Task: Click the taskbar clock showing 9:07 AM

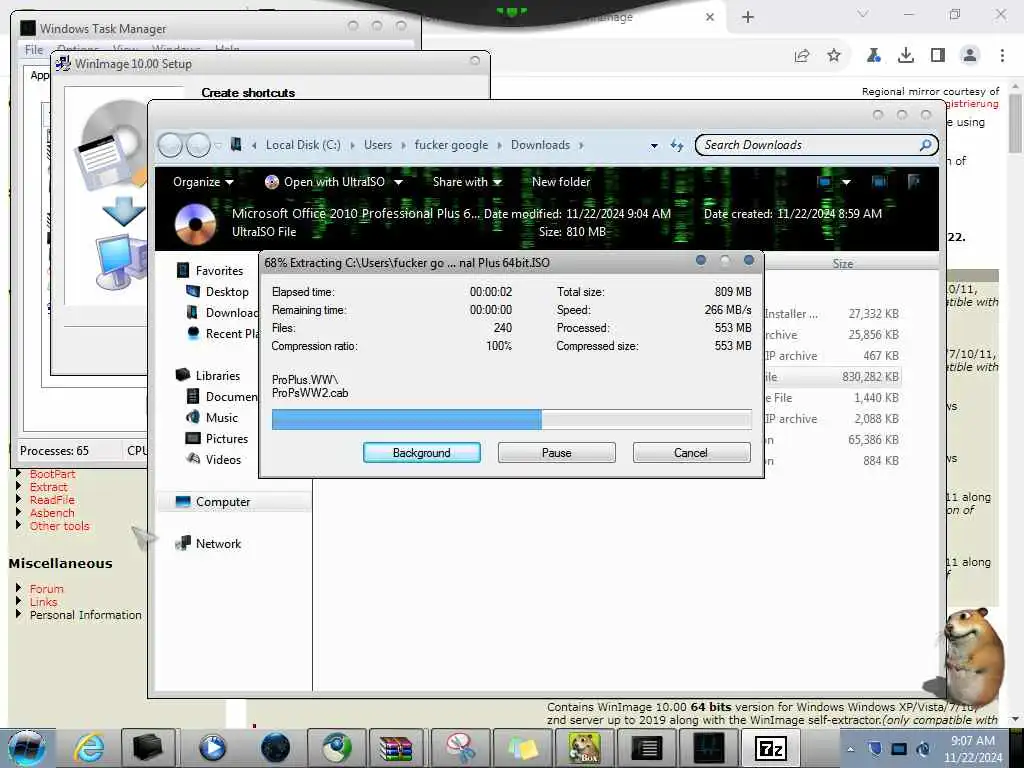Action: pyautogui.click(x=973, y=749)
